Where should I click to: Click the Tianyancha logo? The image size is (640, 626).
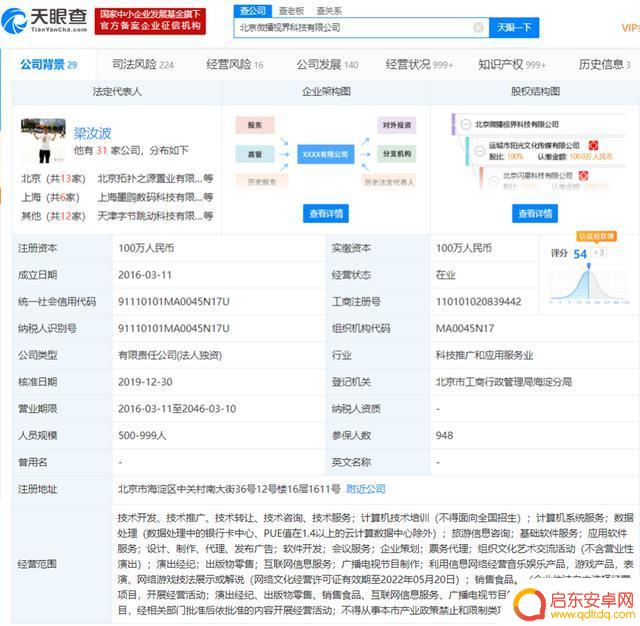click(x=44, y=20)
